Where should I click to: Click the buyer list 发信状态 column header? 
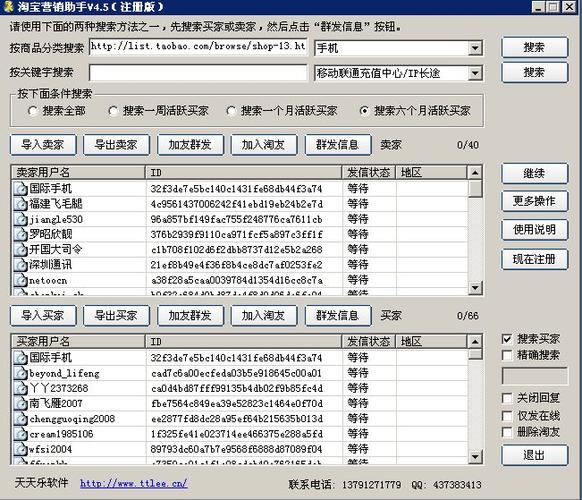(x=368, y=341)
